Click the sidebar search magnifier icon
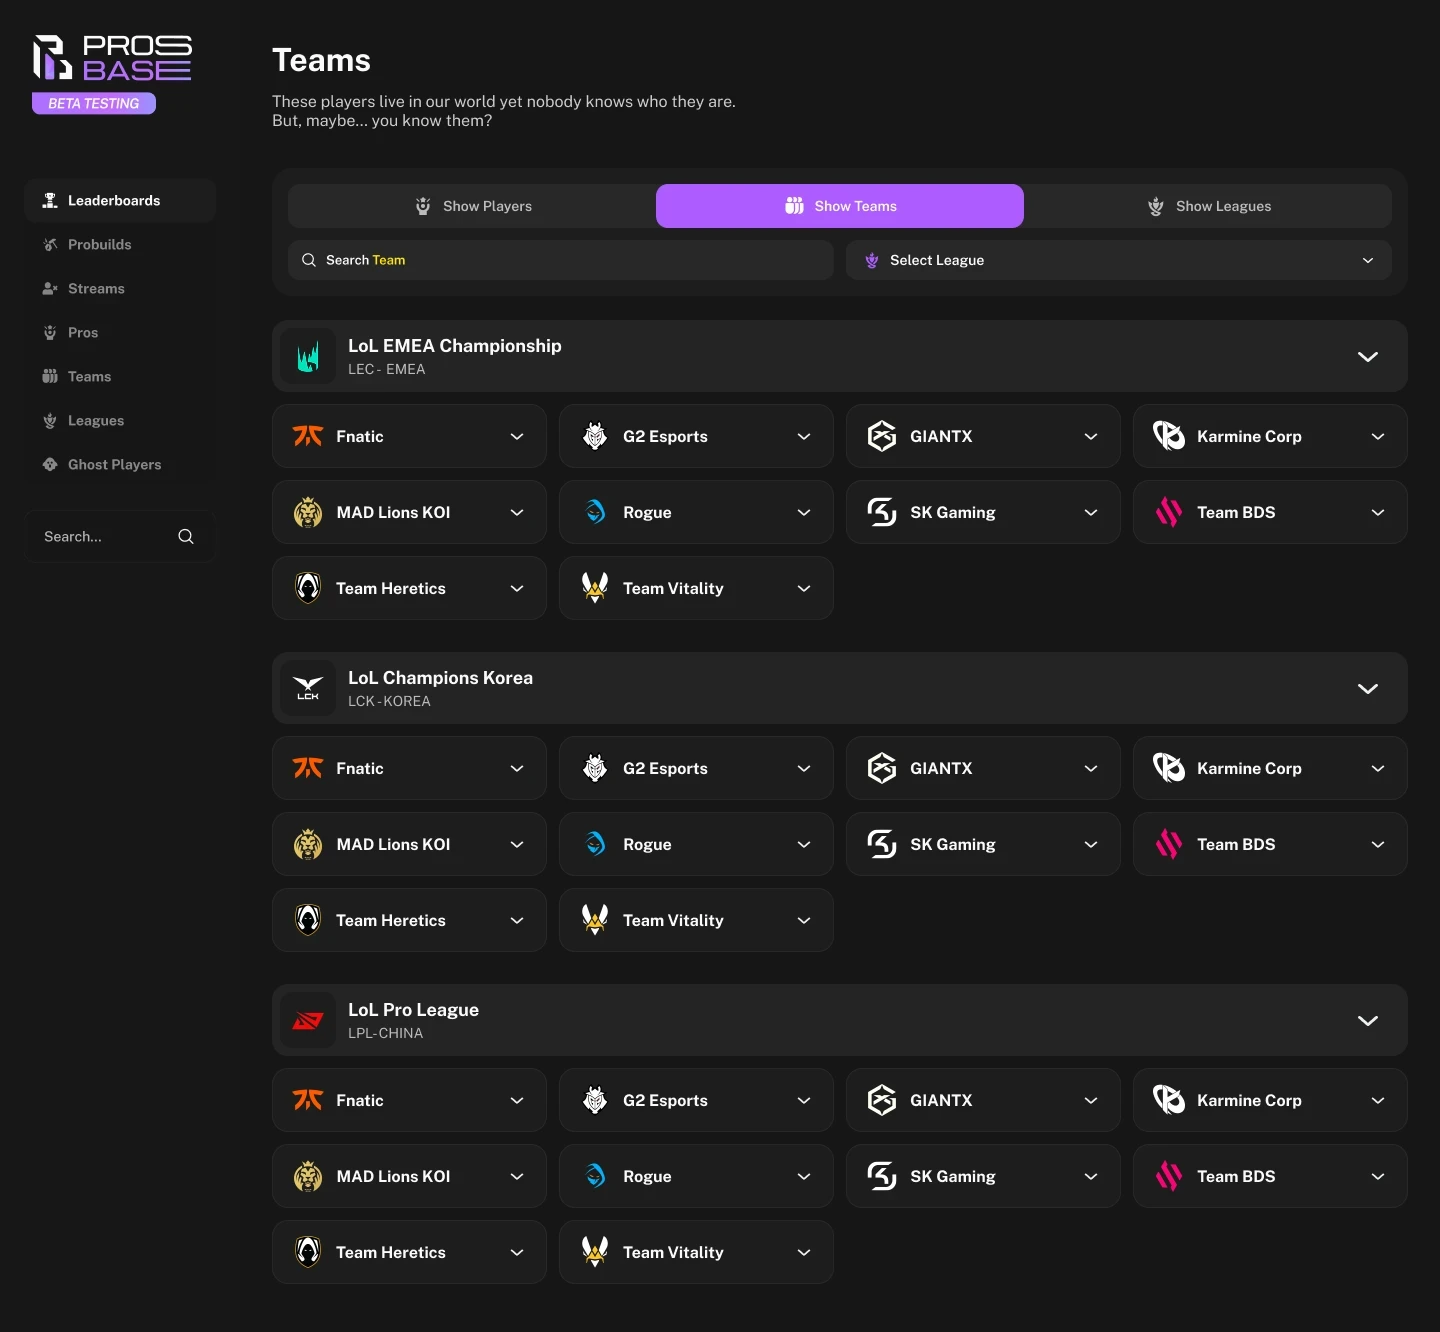 pyautogui.click(x=186, y=537)
